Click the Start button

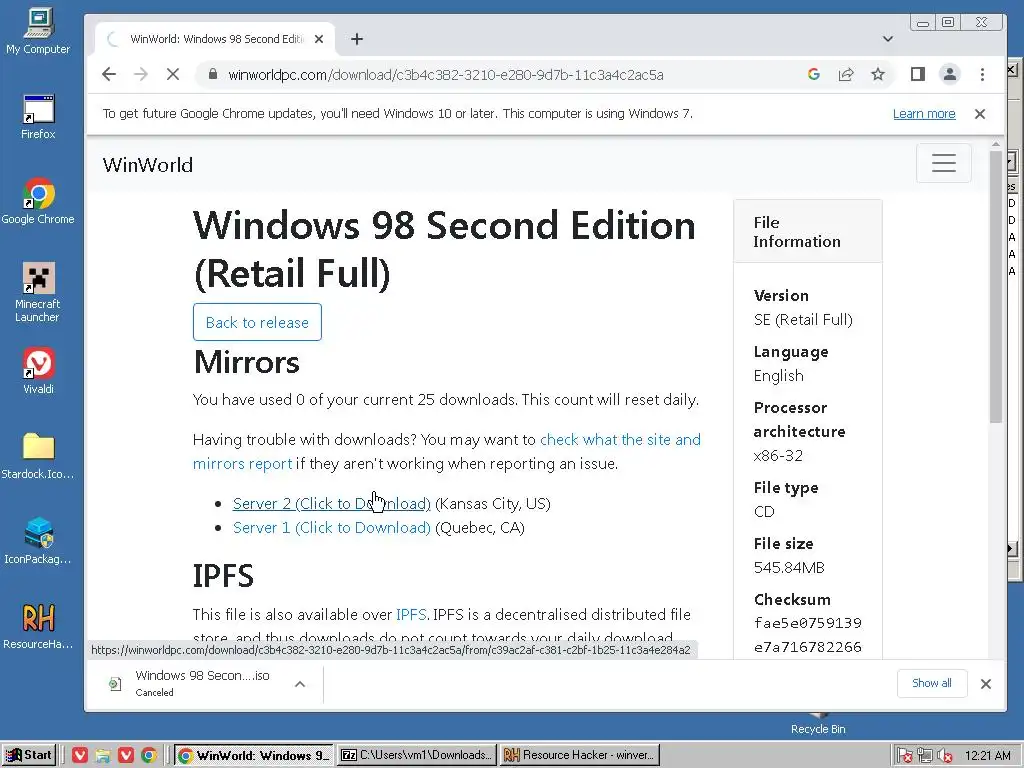coord(29,755)
